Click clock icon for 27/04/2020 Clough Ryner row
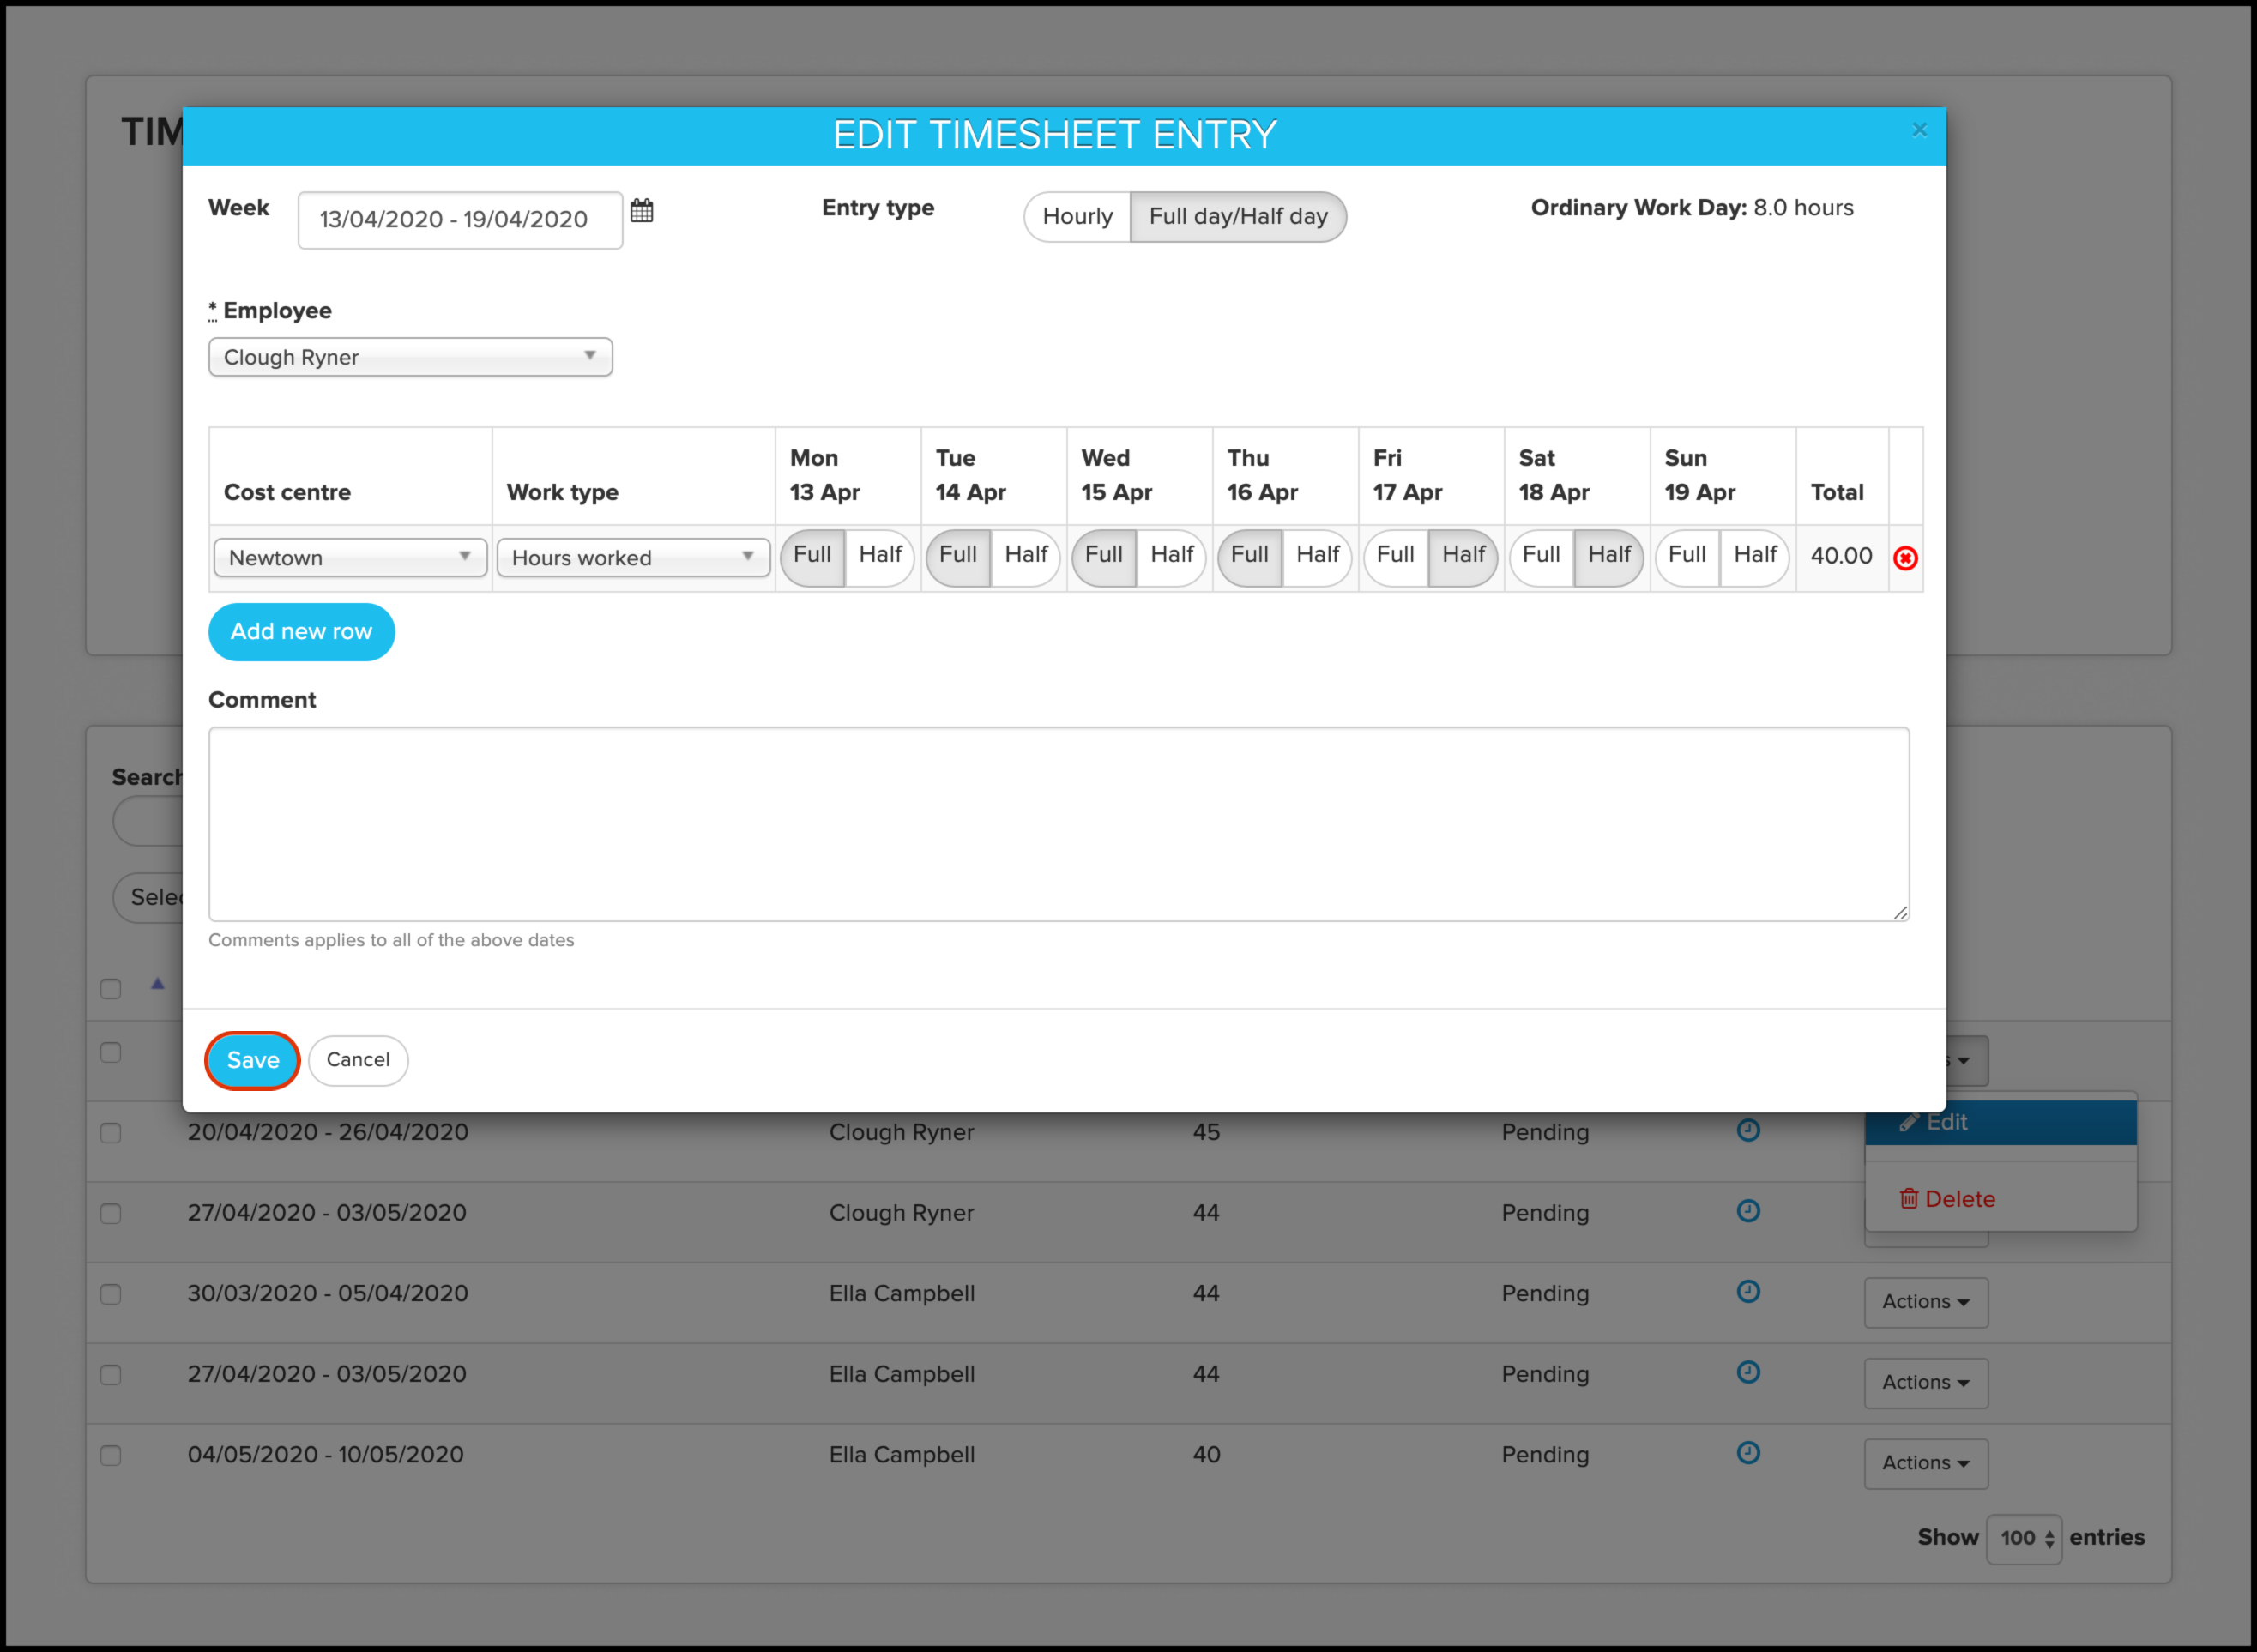This screenshot has height=1652, width=2257. 1748,1211
